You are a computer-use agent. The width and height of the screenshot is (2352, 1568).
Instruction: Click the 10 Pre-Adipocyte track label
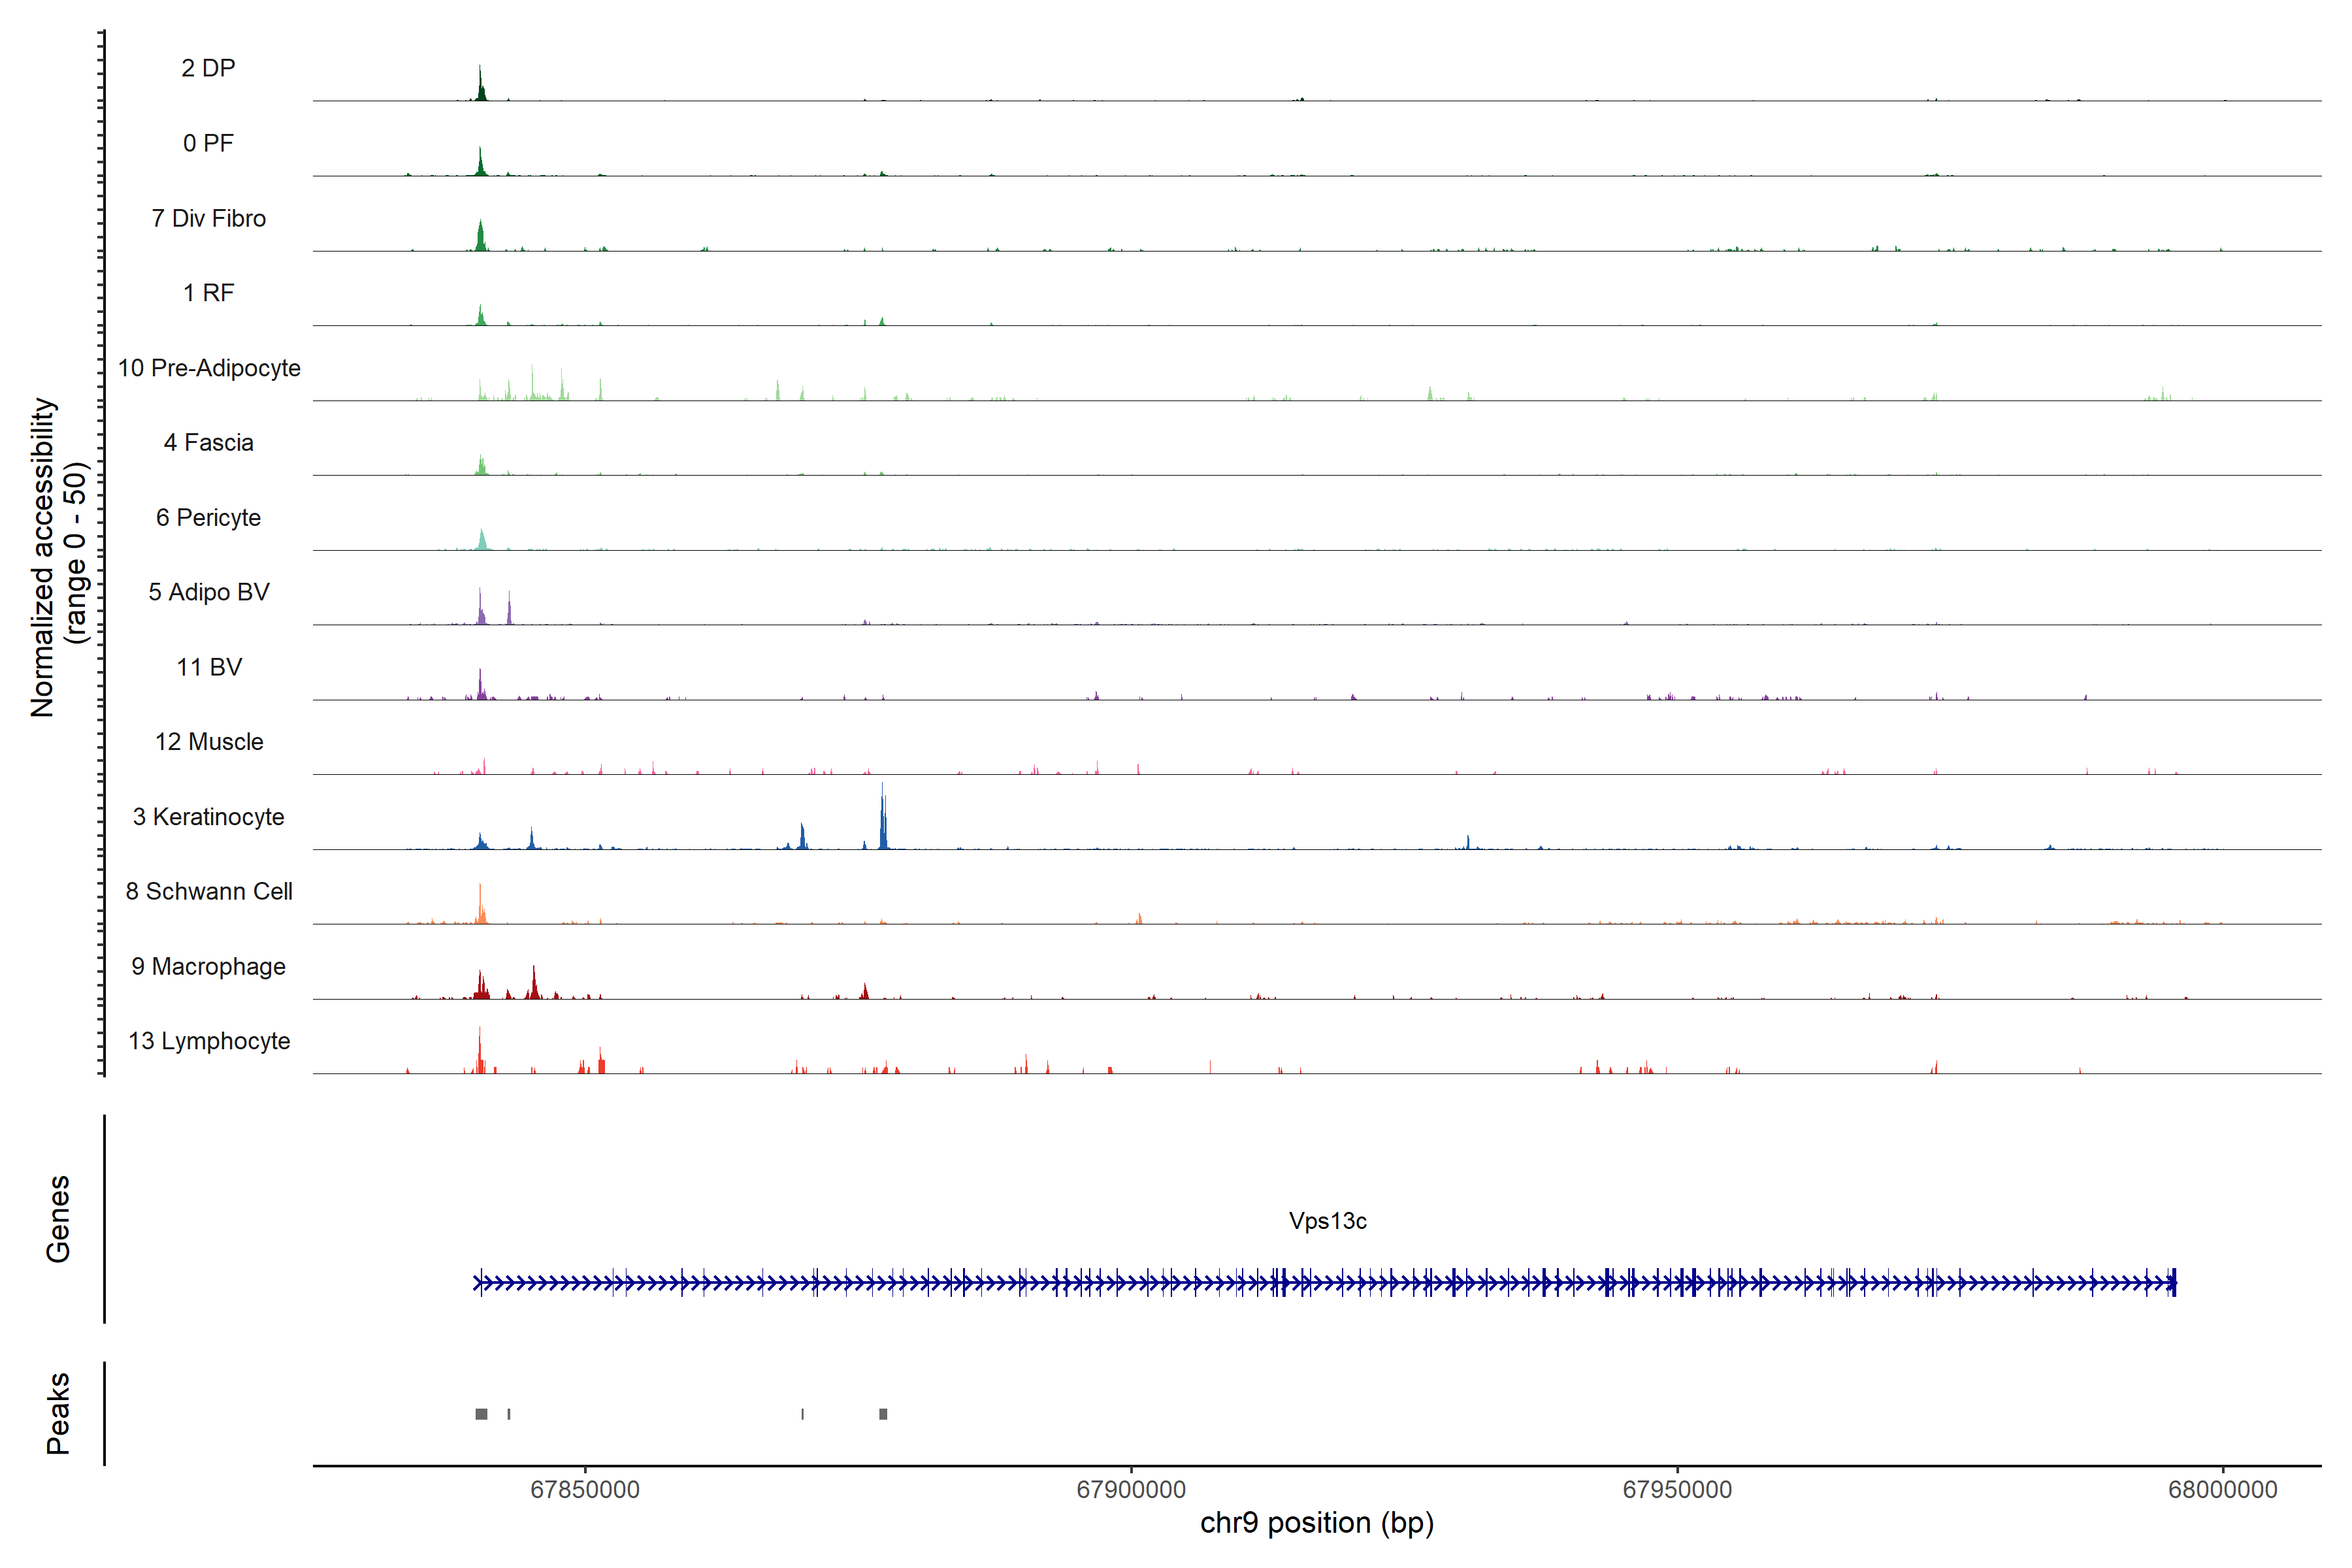coord(209,368)
